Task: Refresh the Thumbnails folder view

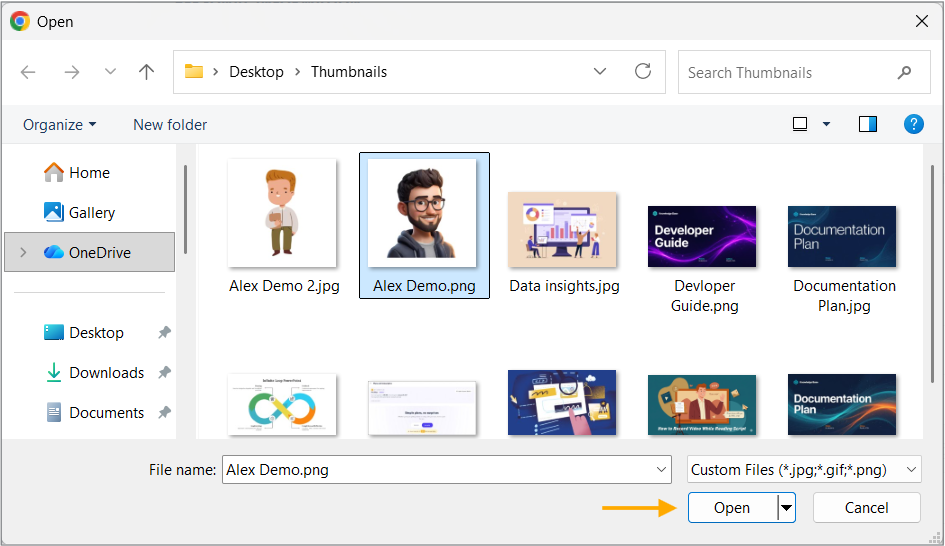Action: pos(643,71)
